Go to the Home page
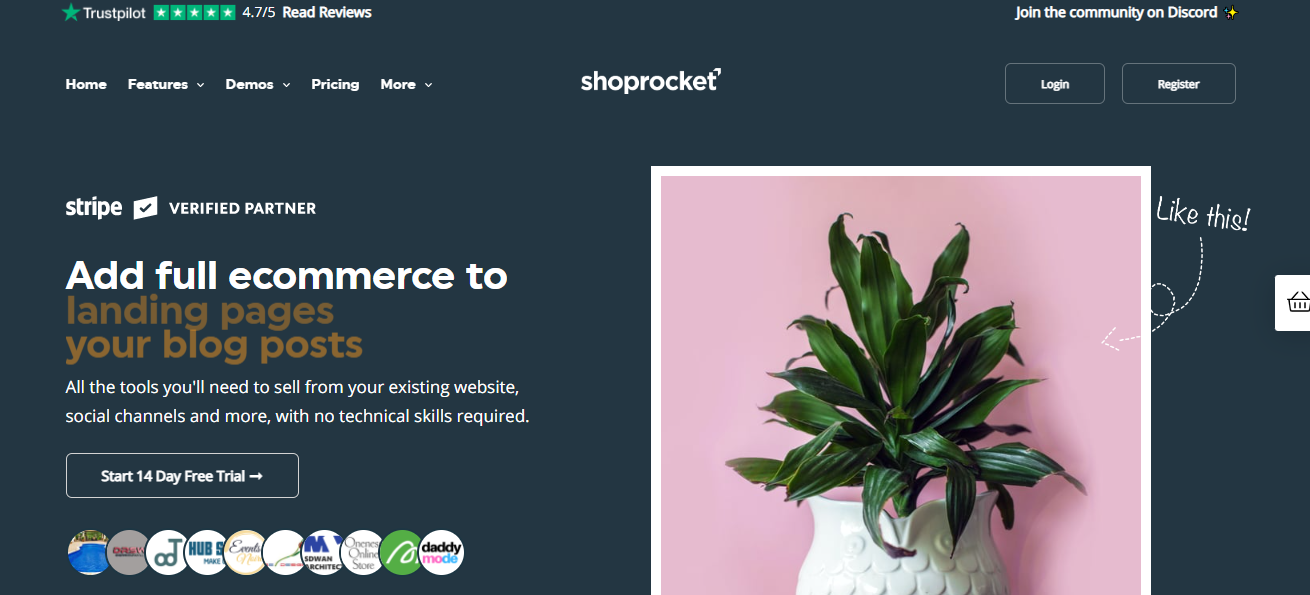The height and width of the screenshot is (595, 1310). [x=86, y=84]
